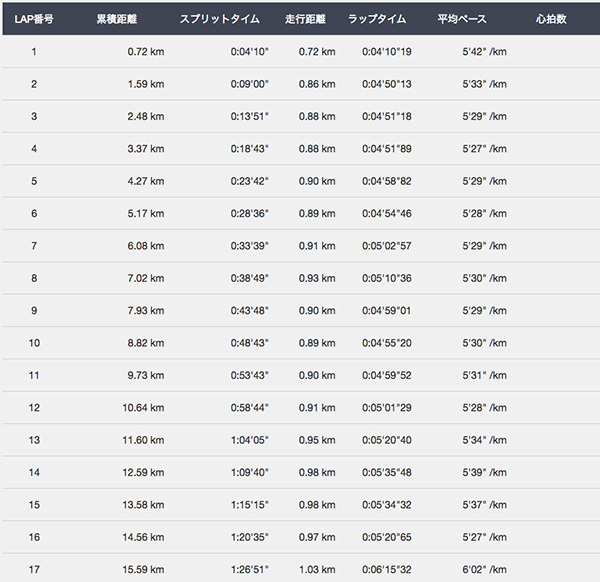Screen dimensions: 600x582
Task: Select lap time 0:05'10"36
Action: [387, 278]
